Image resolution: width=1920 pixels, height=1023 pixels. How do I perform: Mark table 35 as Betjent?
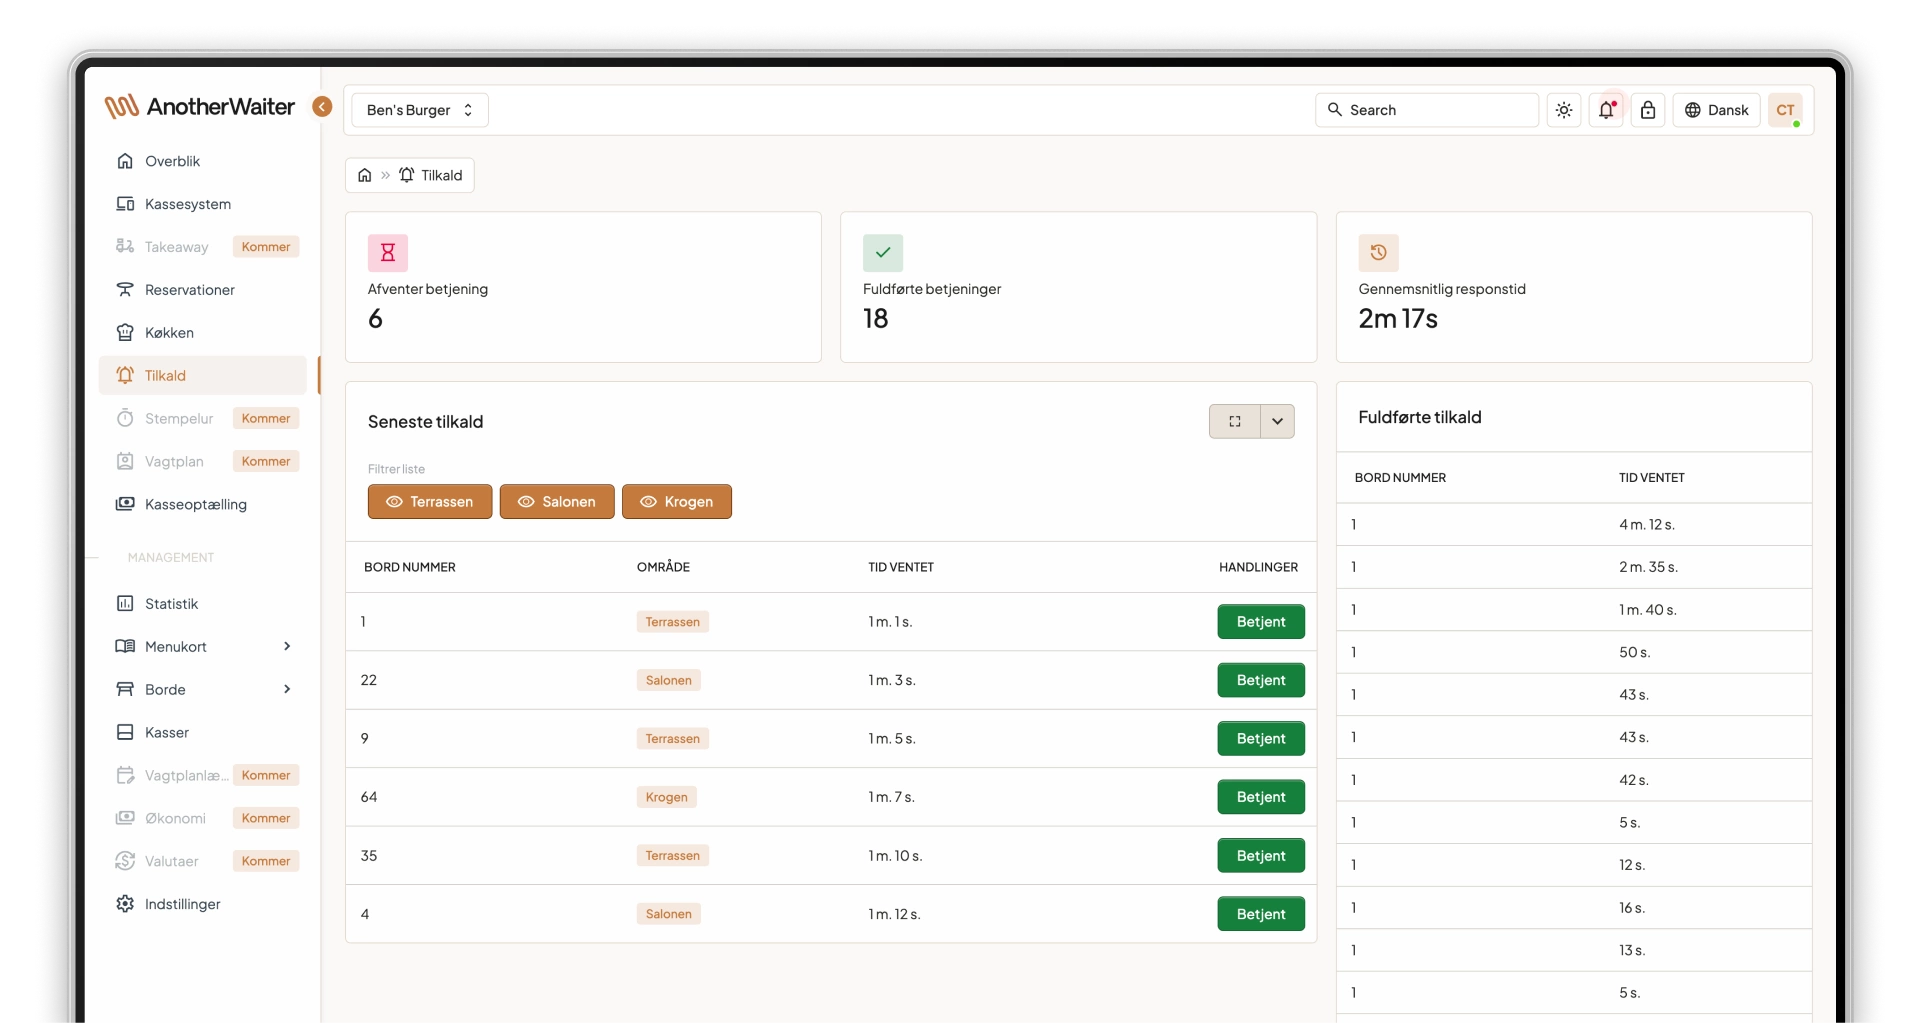point(1261,856)
